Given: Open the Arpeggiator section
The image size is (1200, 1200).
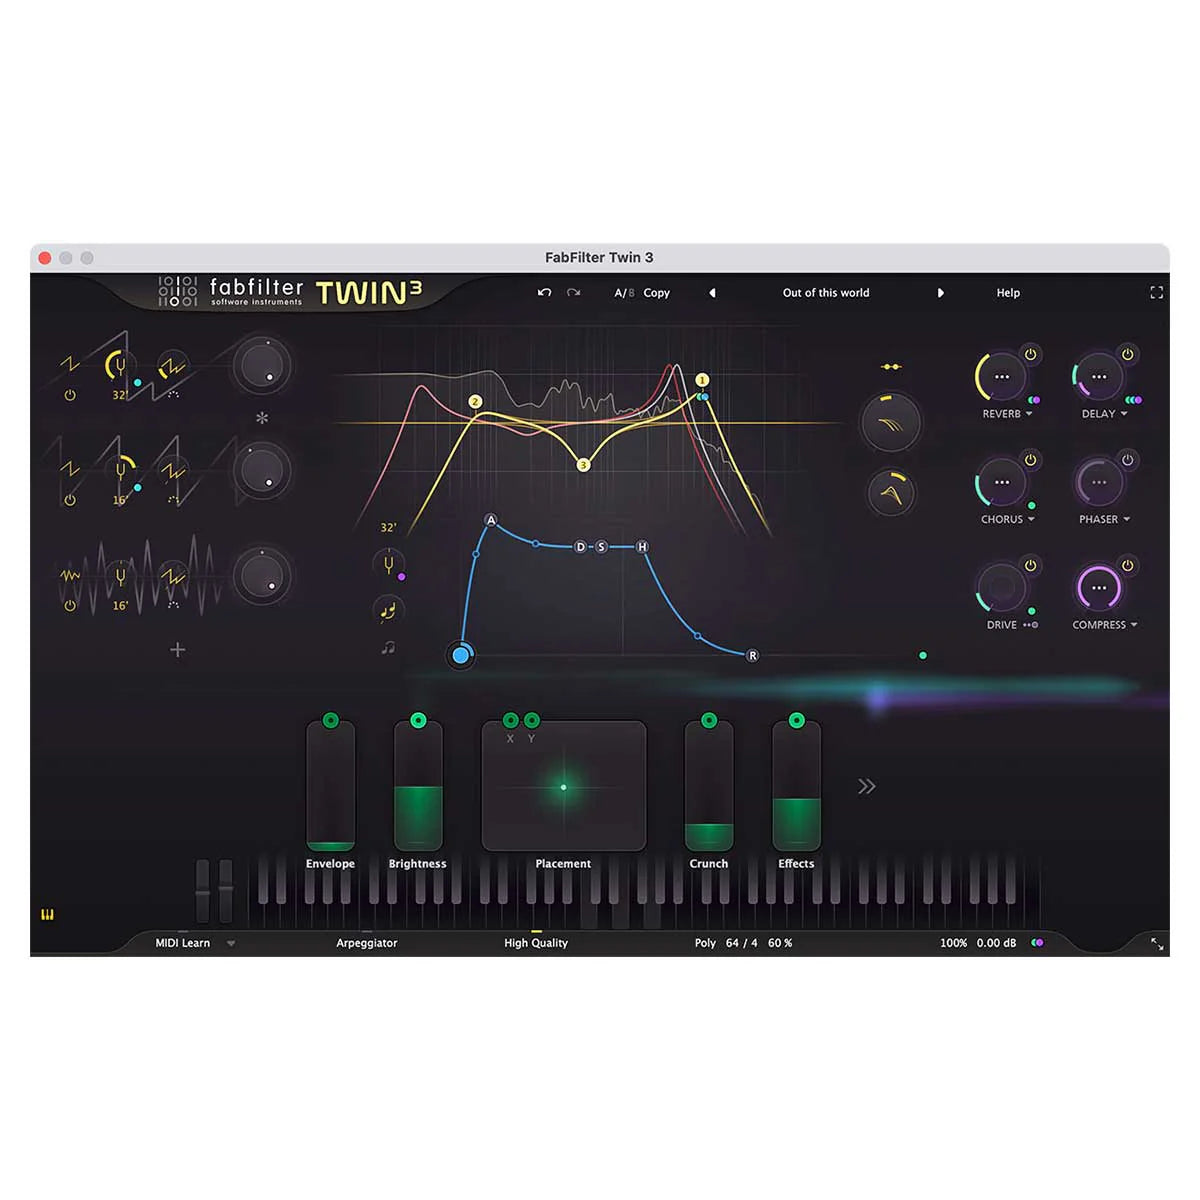Looking at the screenshot, I should tap(368, 943).
